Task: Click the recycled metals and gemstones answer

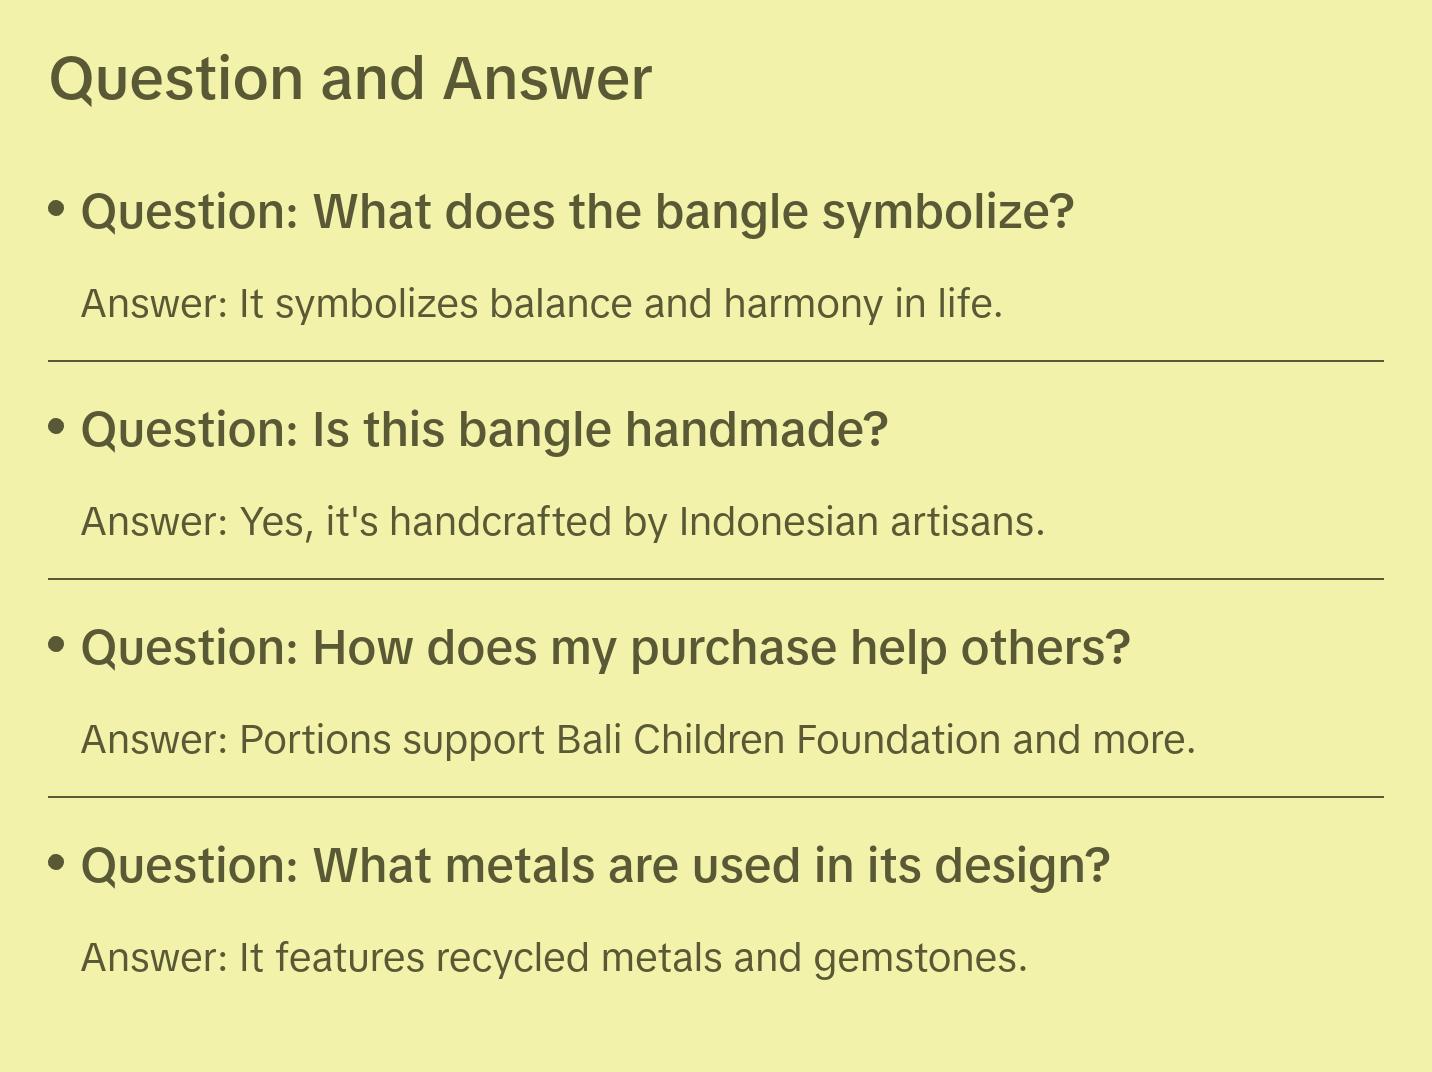Action: coord(554,958)
